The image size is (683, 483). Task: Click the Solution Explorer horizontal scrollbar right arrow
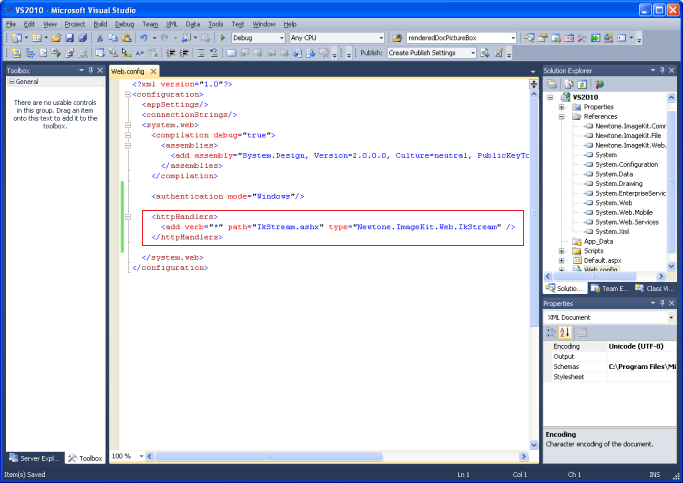(661, 276)
